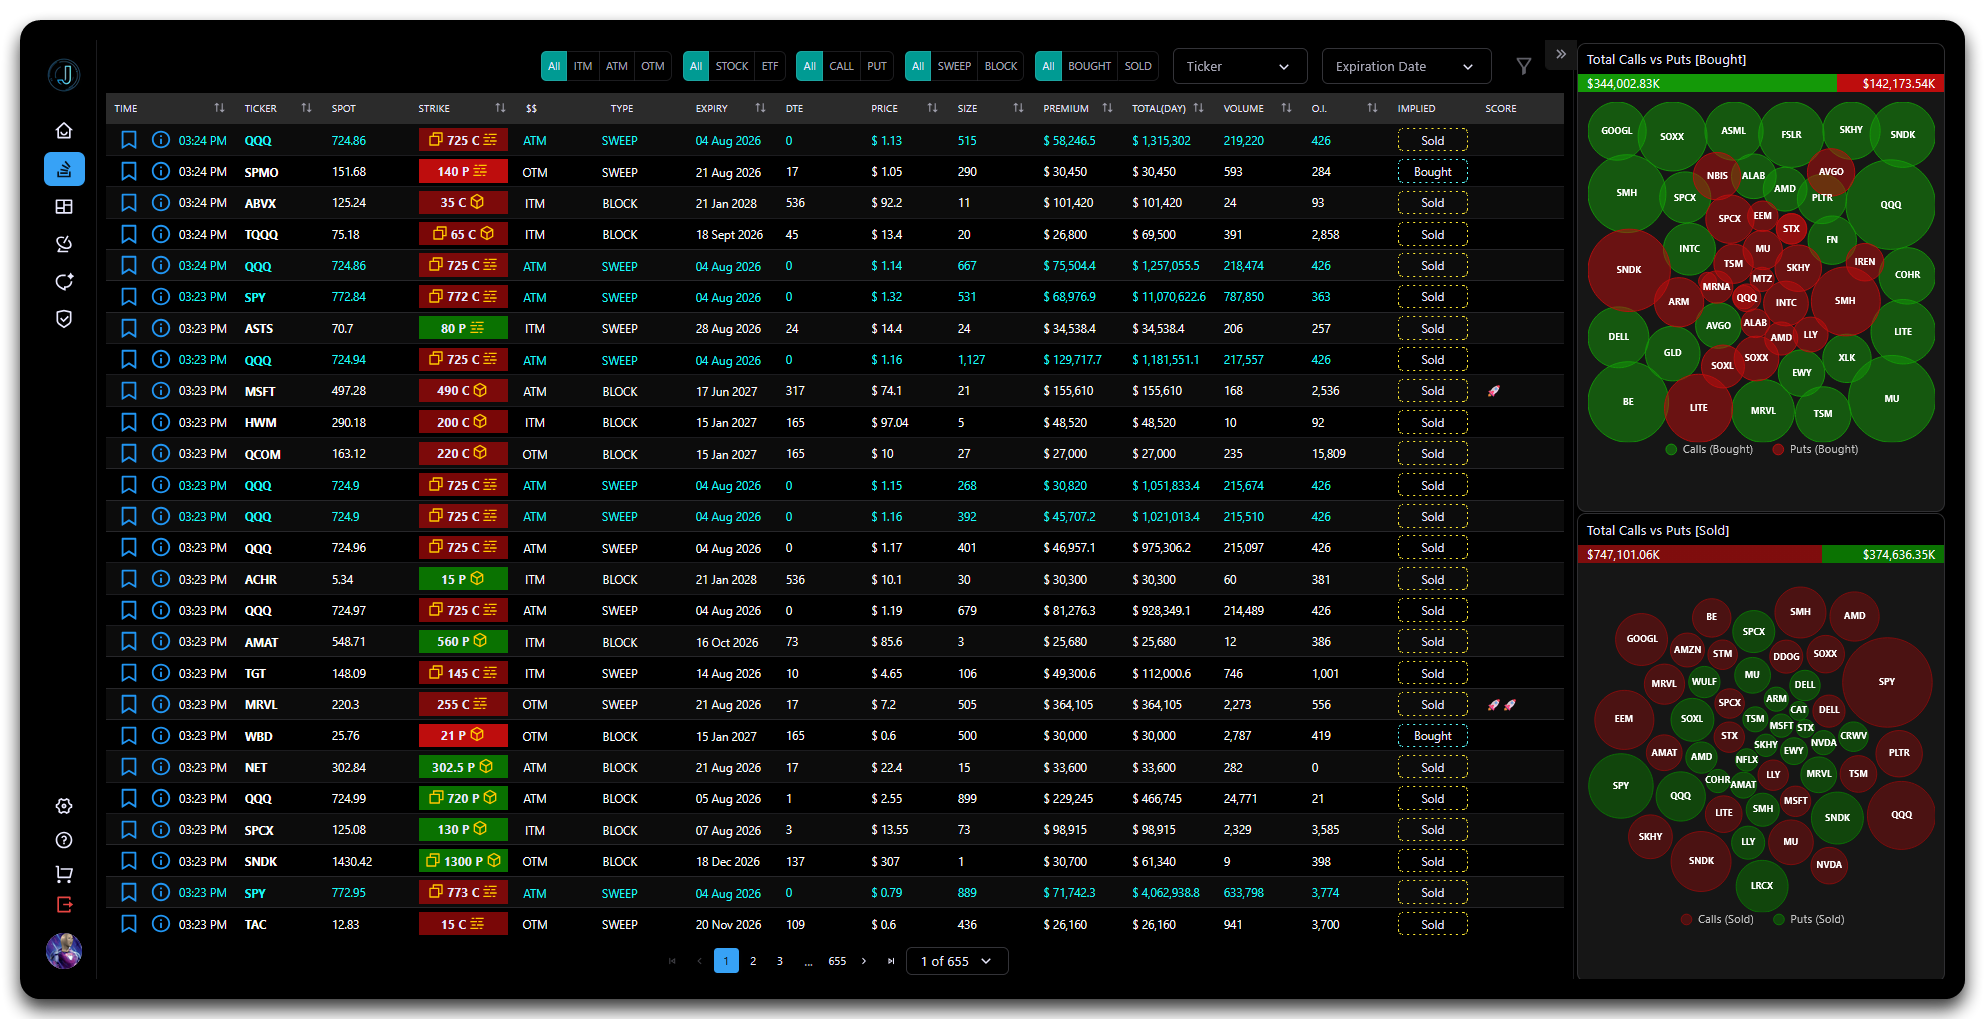Go to page 655

[x=837, y=961]
